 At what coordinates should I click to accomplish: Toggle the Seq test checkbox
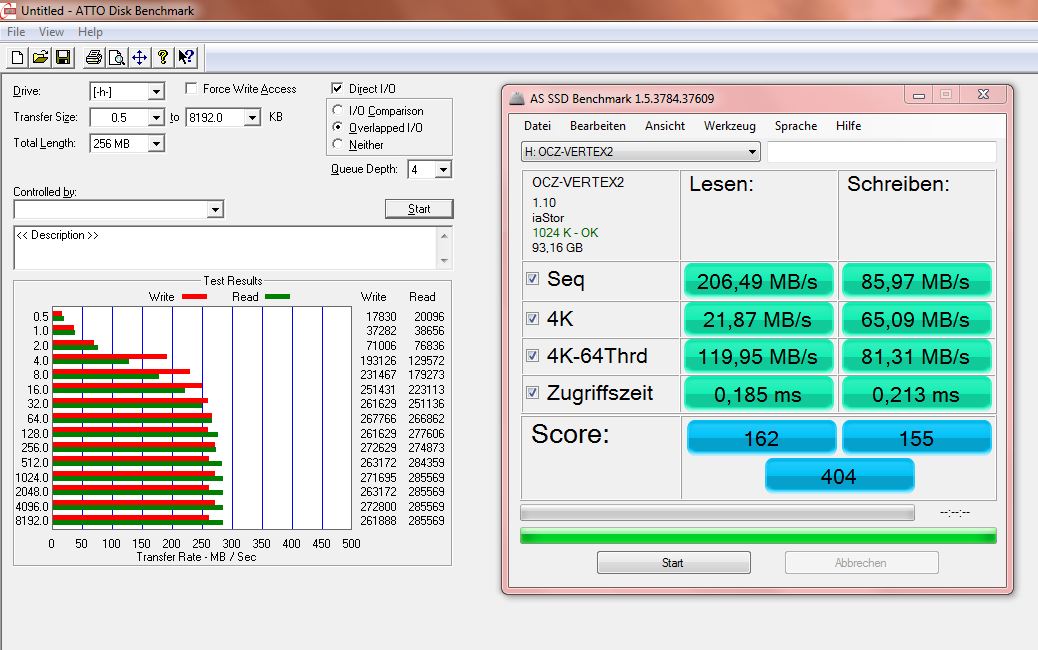coord(532,279)
